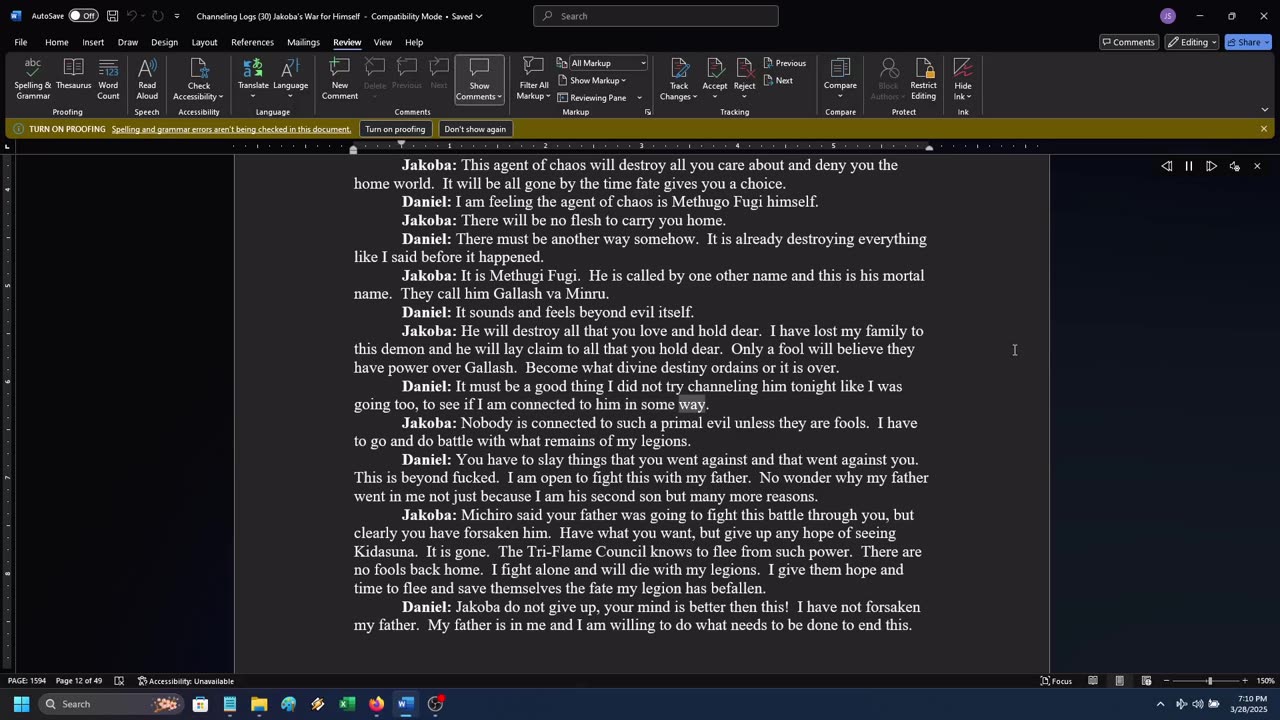Image resolution: width=1280 pixels, height=720 pixels.
Task: Open the Comments pane button
Action: click(1128, 42)
